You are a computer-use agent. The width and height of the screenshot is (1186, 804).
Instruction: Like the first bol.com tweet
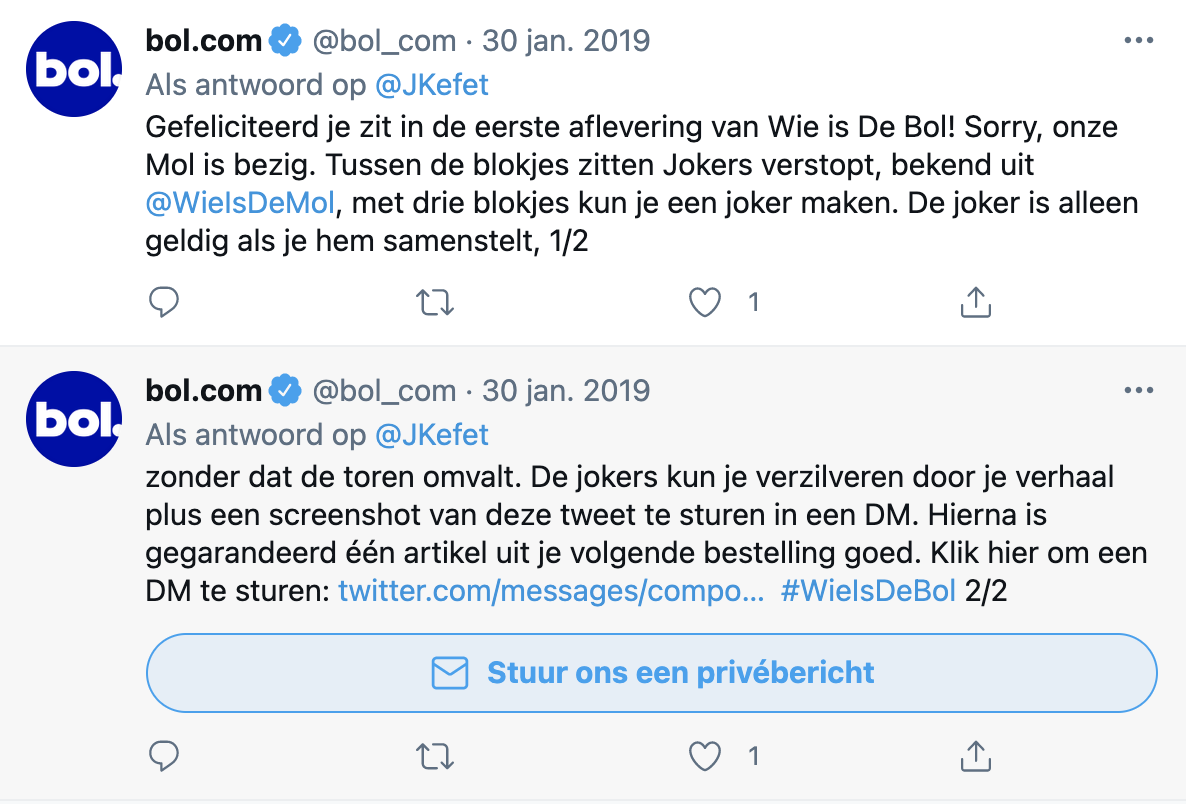[x=706, y=302]
